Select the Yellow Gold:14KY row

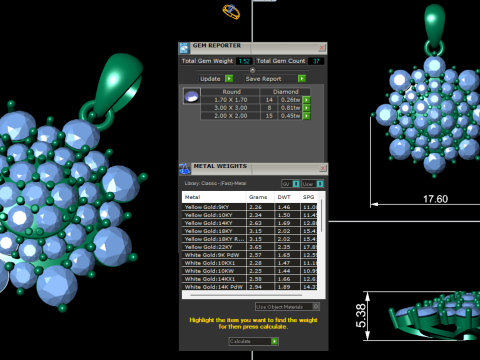[x=251, y=223]
